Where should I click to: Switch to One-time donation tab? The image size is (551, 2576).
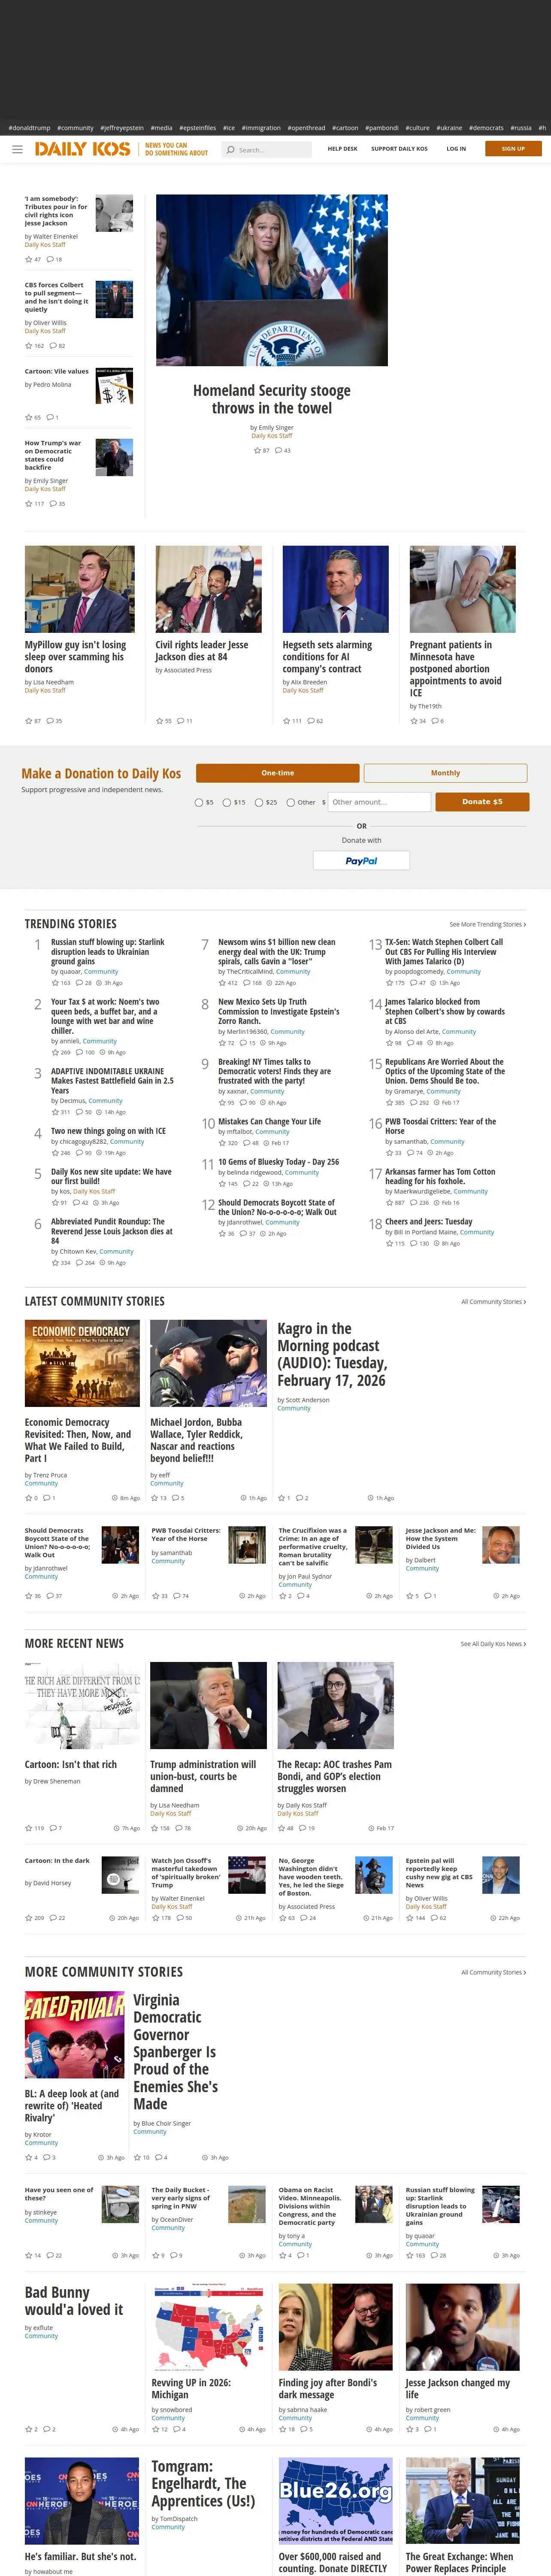[x=278, y=773]
